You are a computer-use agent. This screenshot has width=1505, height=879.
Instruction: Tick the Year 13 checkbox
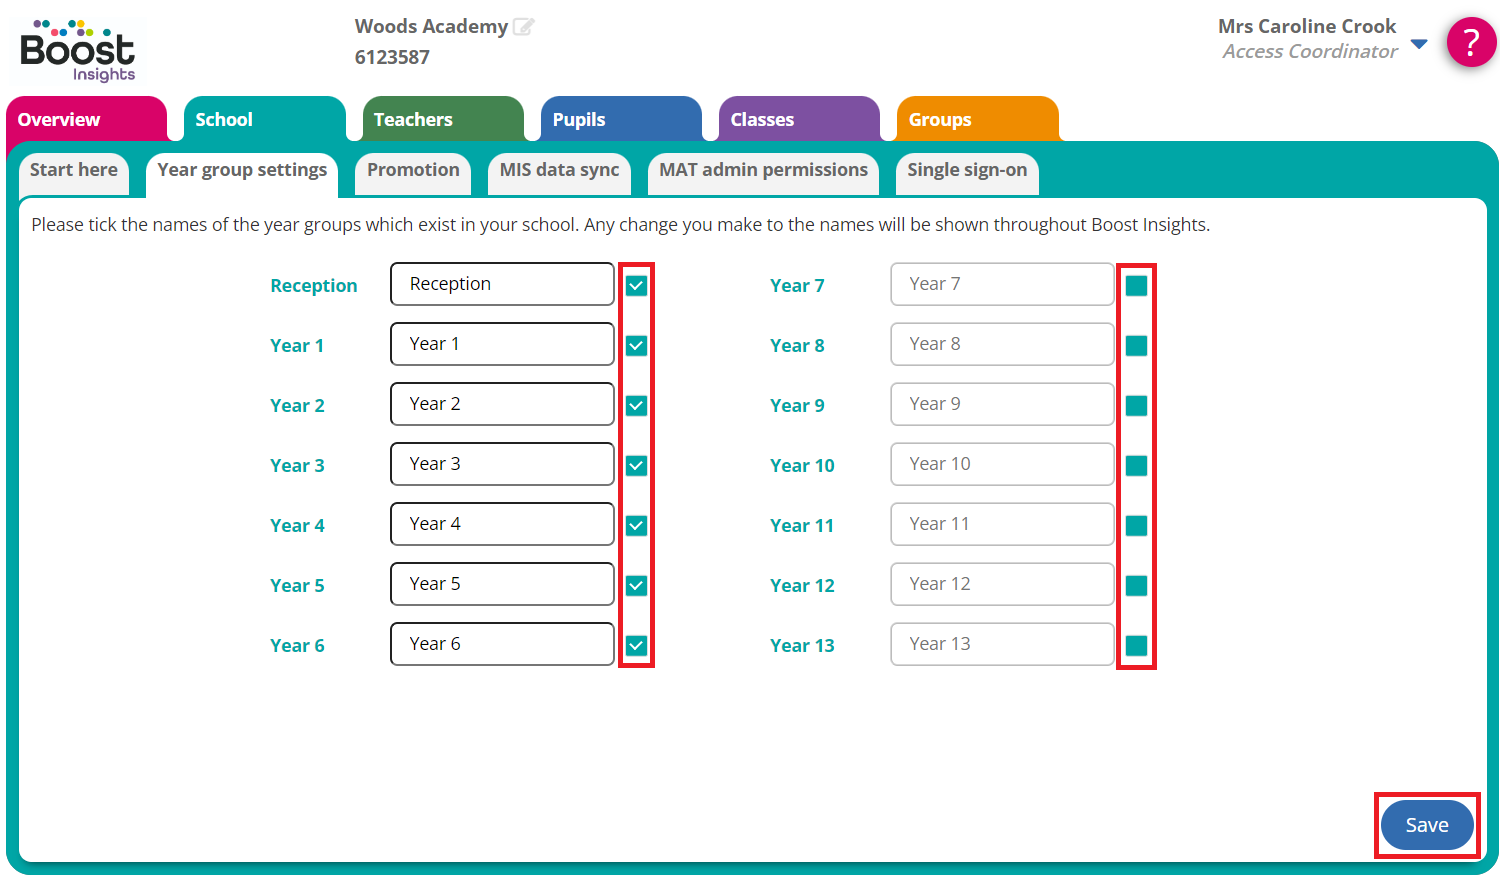coord(1136,646)
